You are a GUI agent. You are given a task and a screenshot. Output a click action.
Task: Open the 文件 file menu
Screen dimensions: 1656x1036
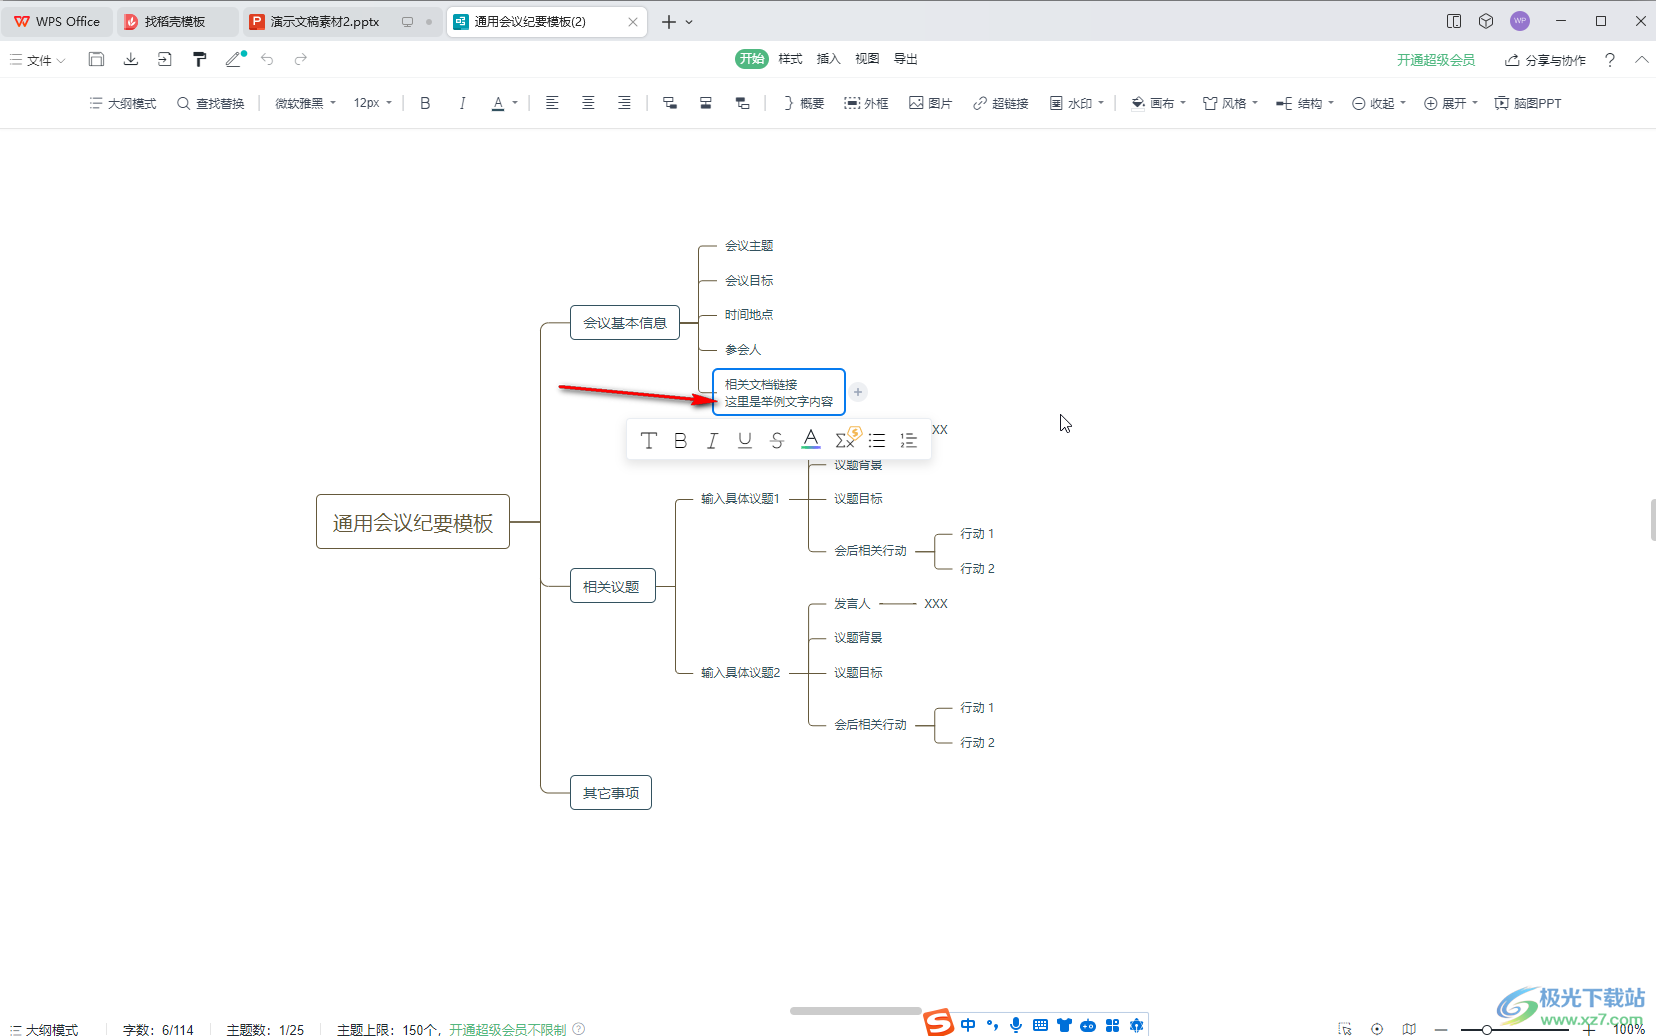click(38, 60)
